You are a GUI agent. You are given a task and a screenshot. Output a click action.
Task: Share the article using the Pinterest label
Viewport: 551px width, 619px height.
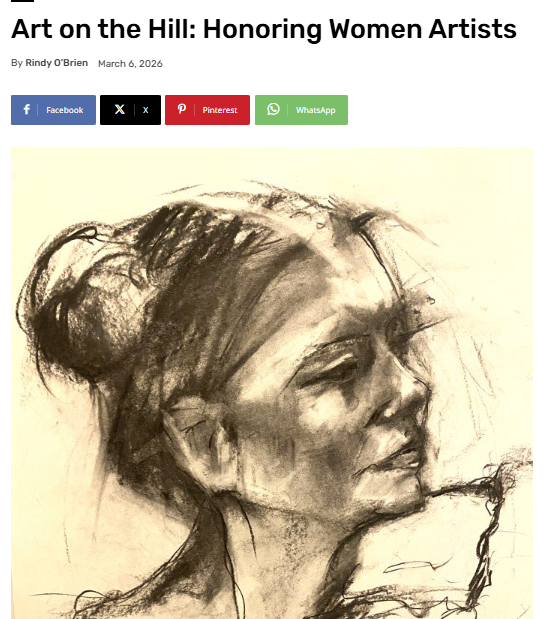pos(220,110)
